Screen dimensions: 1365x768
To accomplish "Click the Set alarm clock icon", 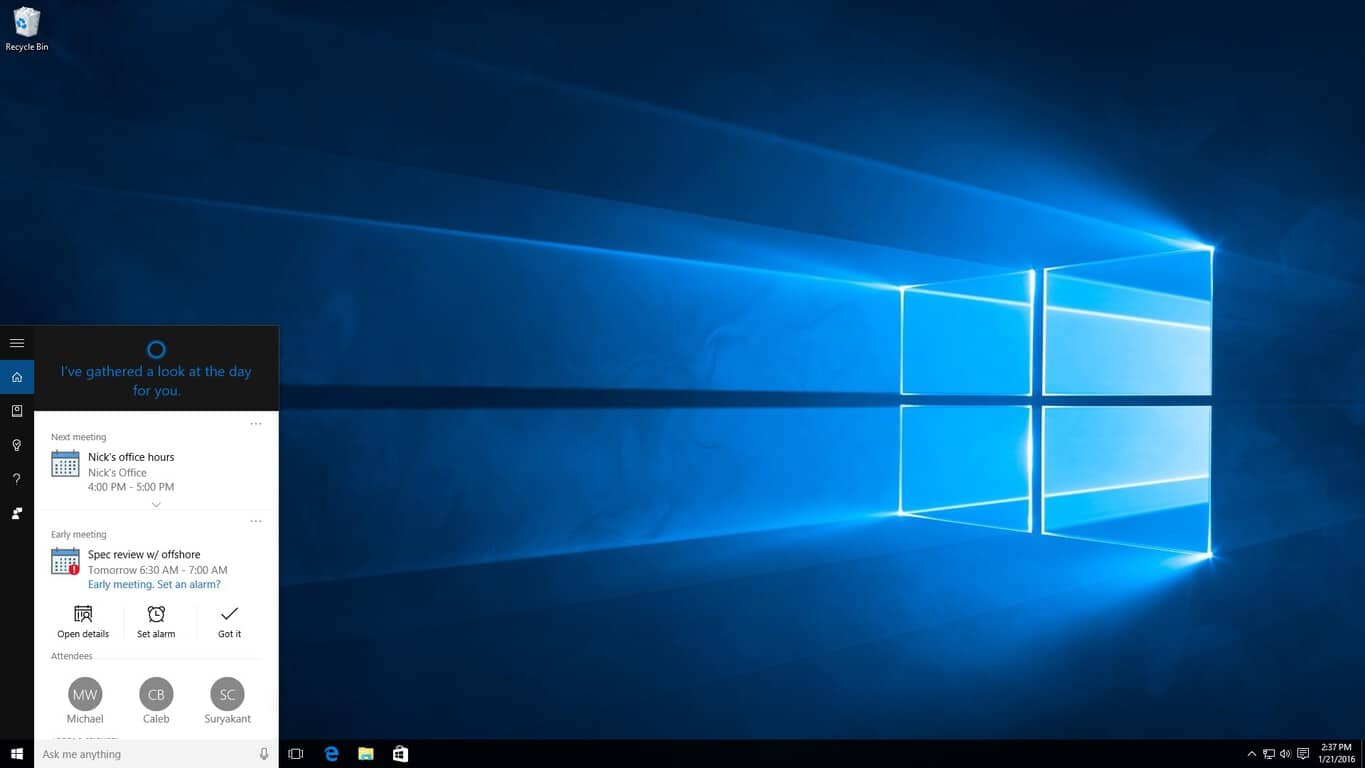I will click(x=156, y=614).
